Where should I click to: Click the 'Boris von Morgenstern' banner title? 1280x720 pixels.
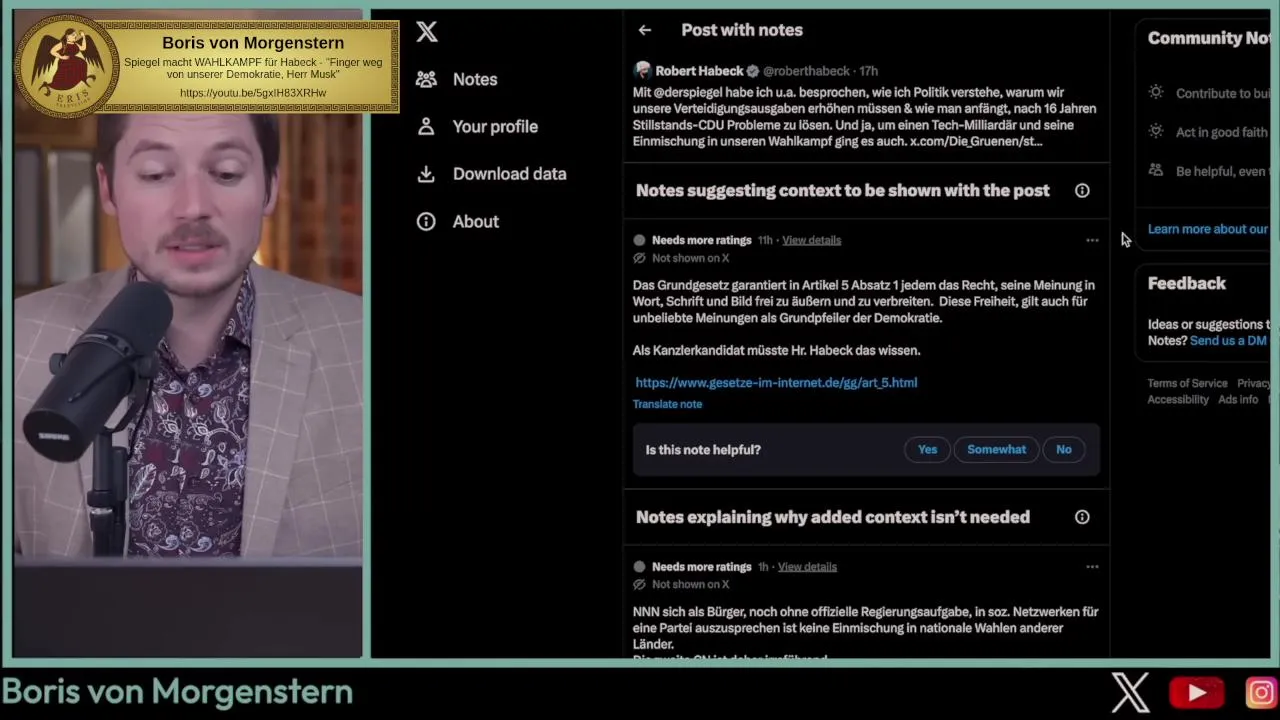tap(253, 43)
